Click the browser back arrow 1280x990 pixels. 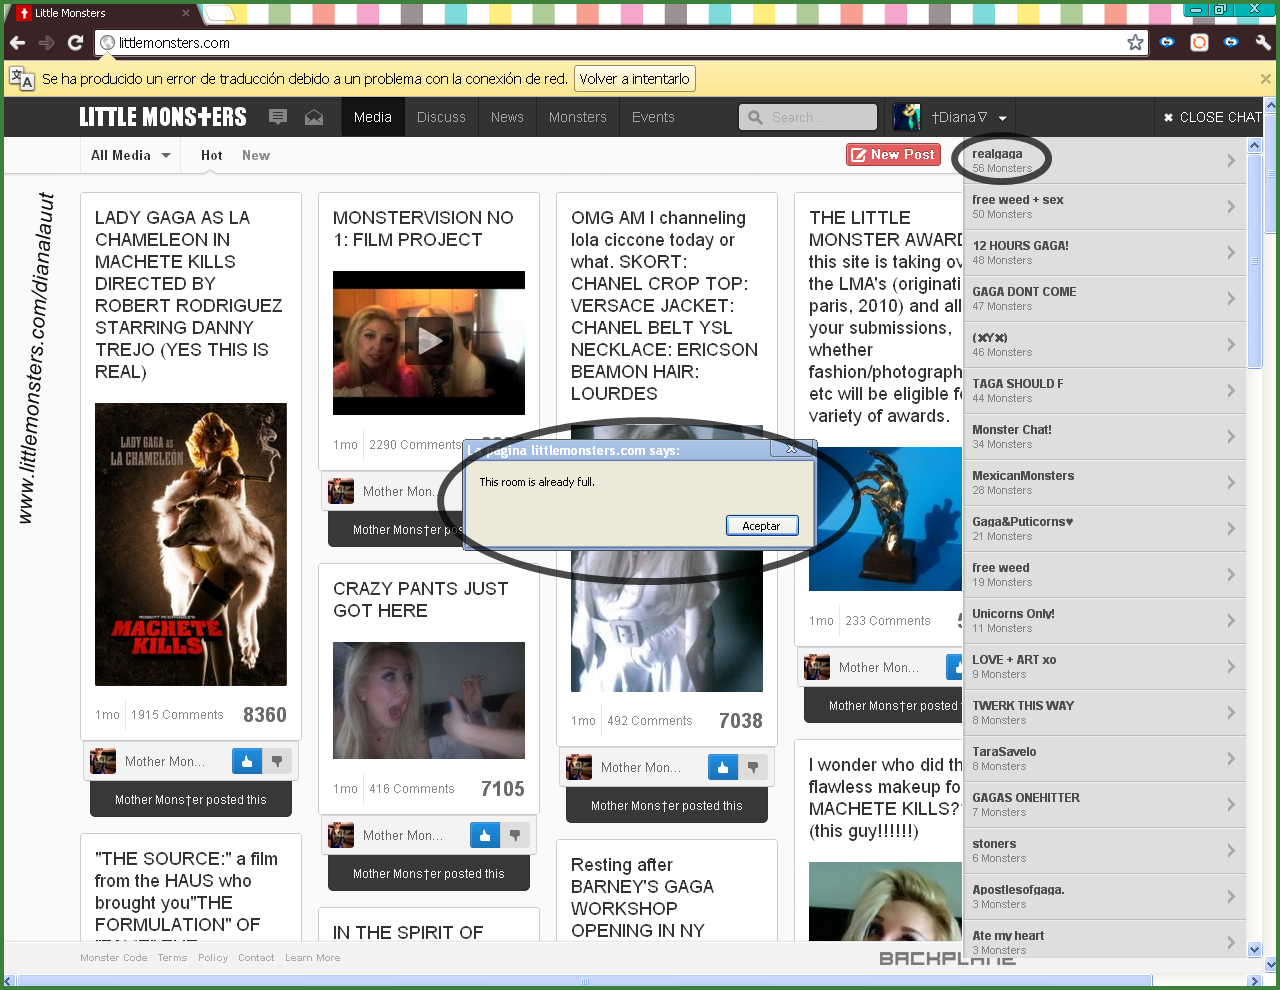pyautogui.click(x=17, y=42)
